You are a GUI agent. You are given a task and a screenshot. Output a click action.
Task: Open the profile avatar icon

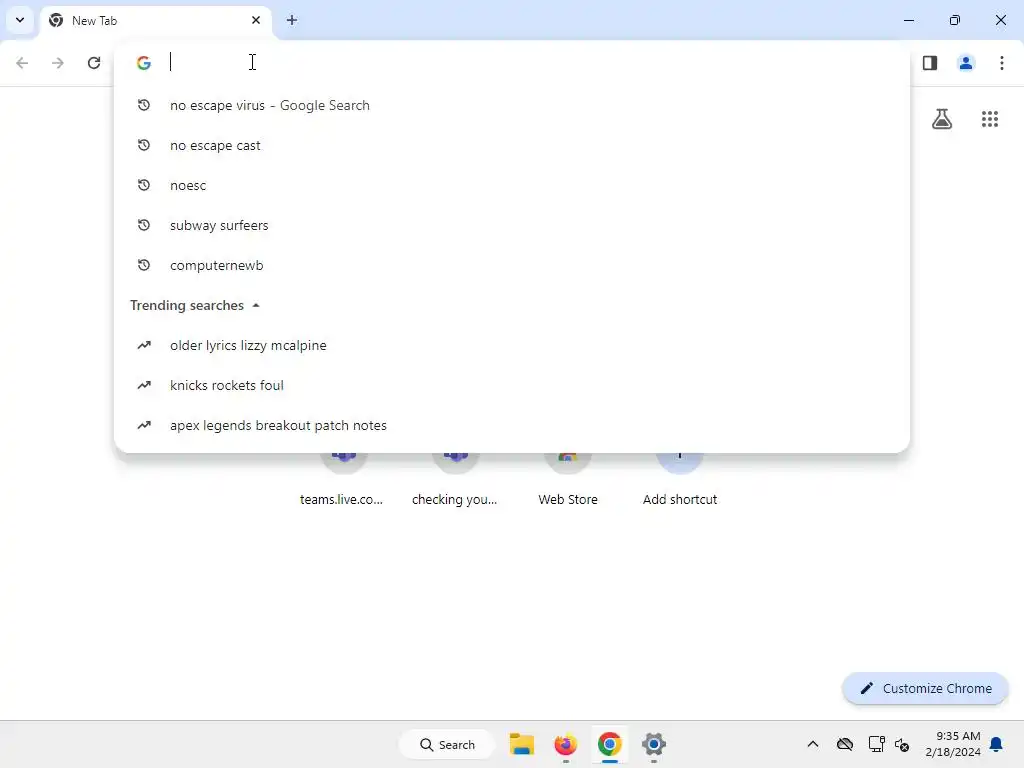point(966,63)
